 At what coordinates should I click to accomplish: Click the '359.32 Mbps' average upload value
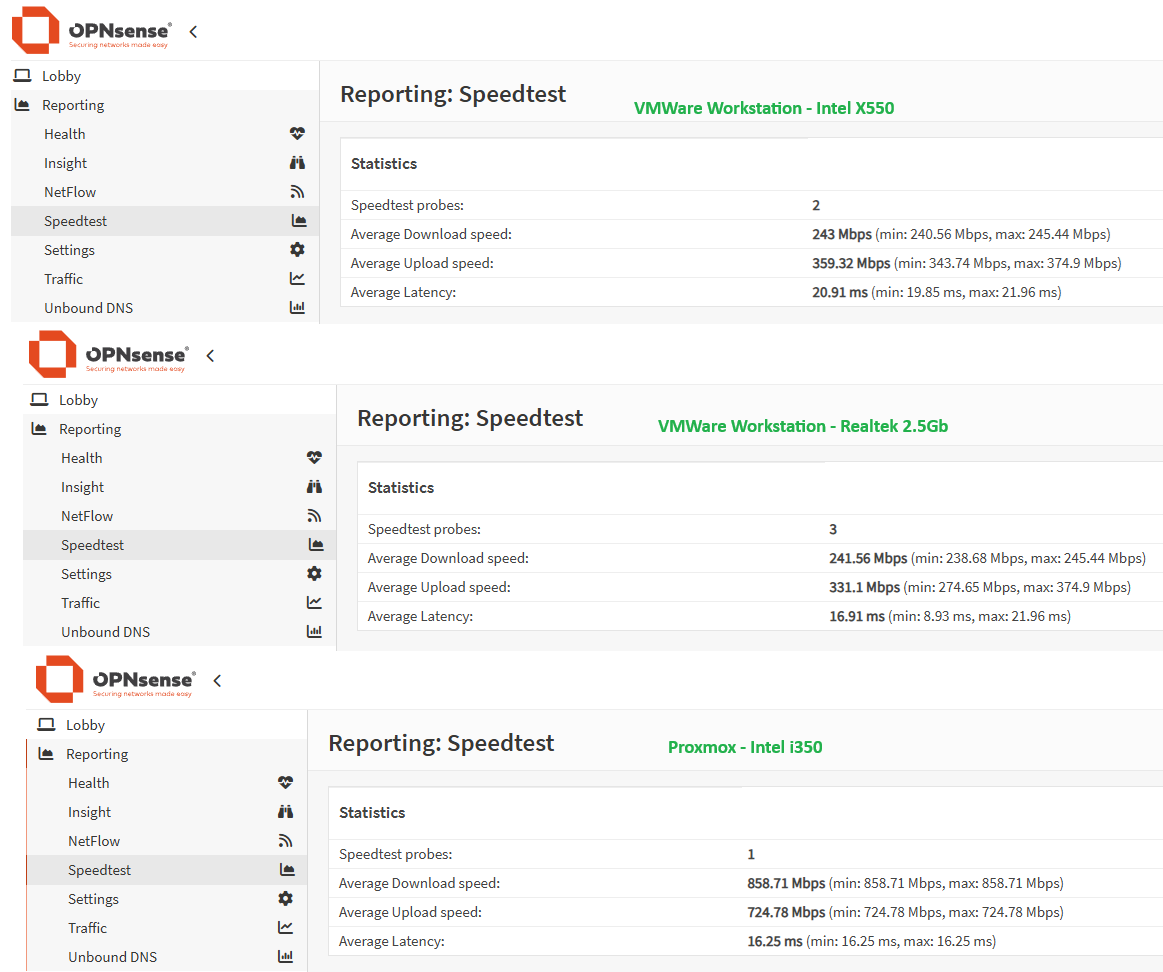coord(851,263)
